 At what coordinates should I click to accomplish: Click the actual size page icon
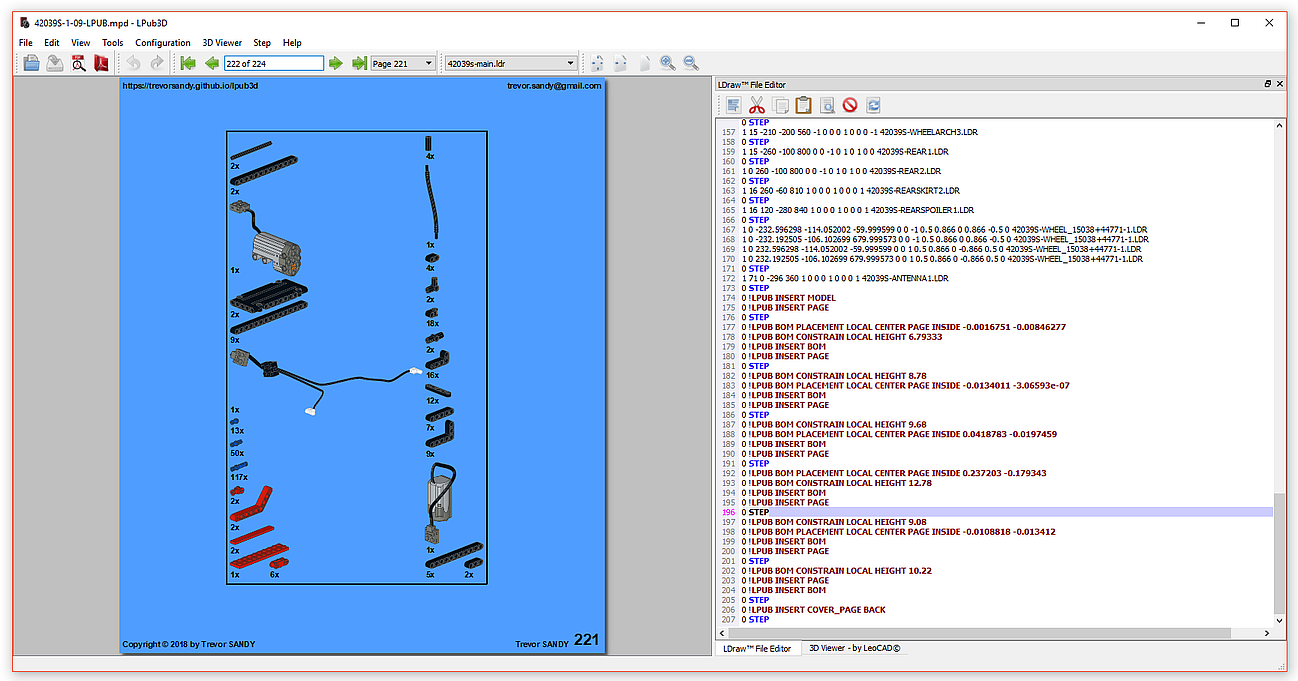point(644,63)
